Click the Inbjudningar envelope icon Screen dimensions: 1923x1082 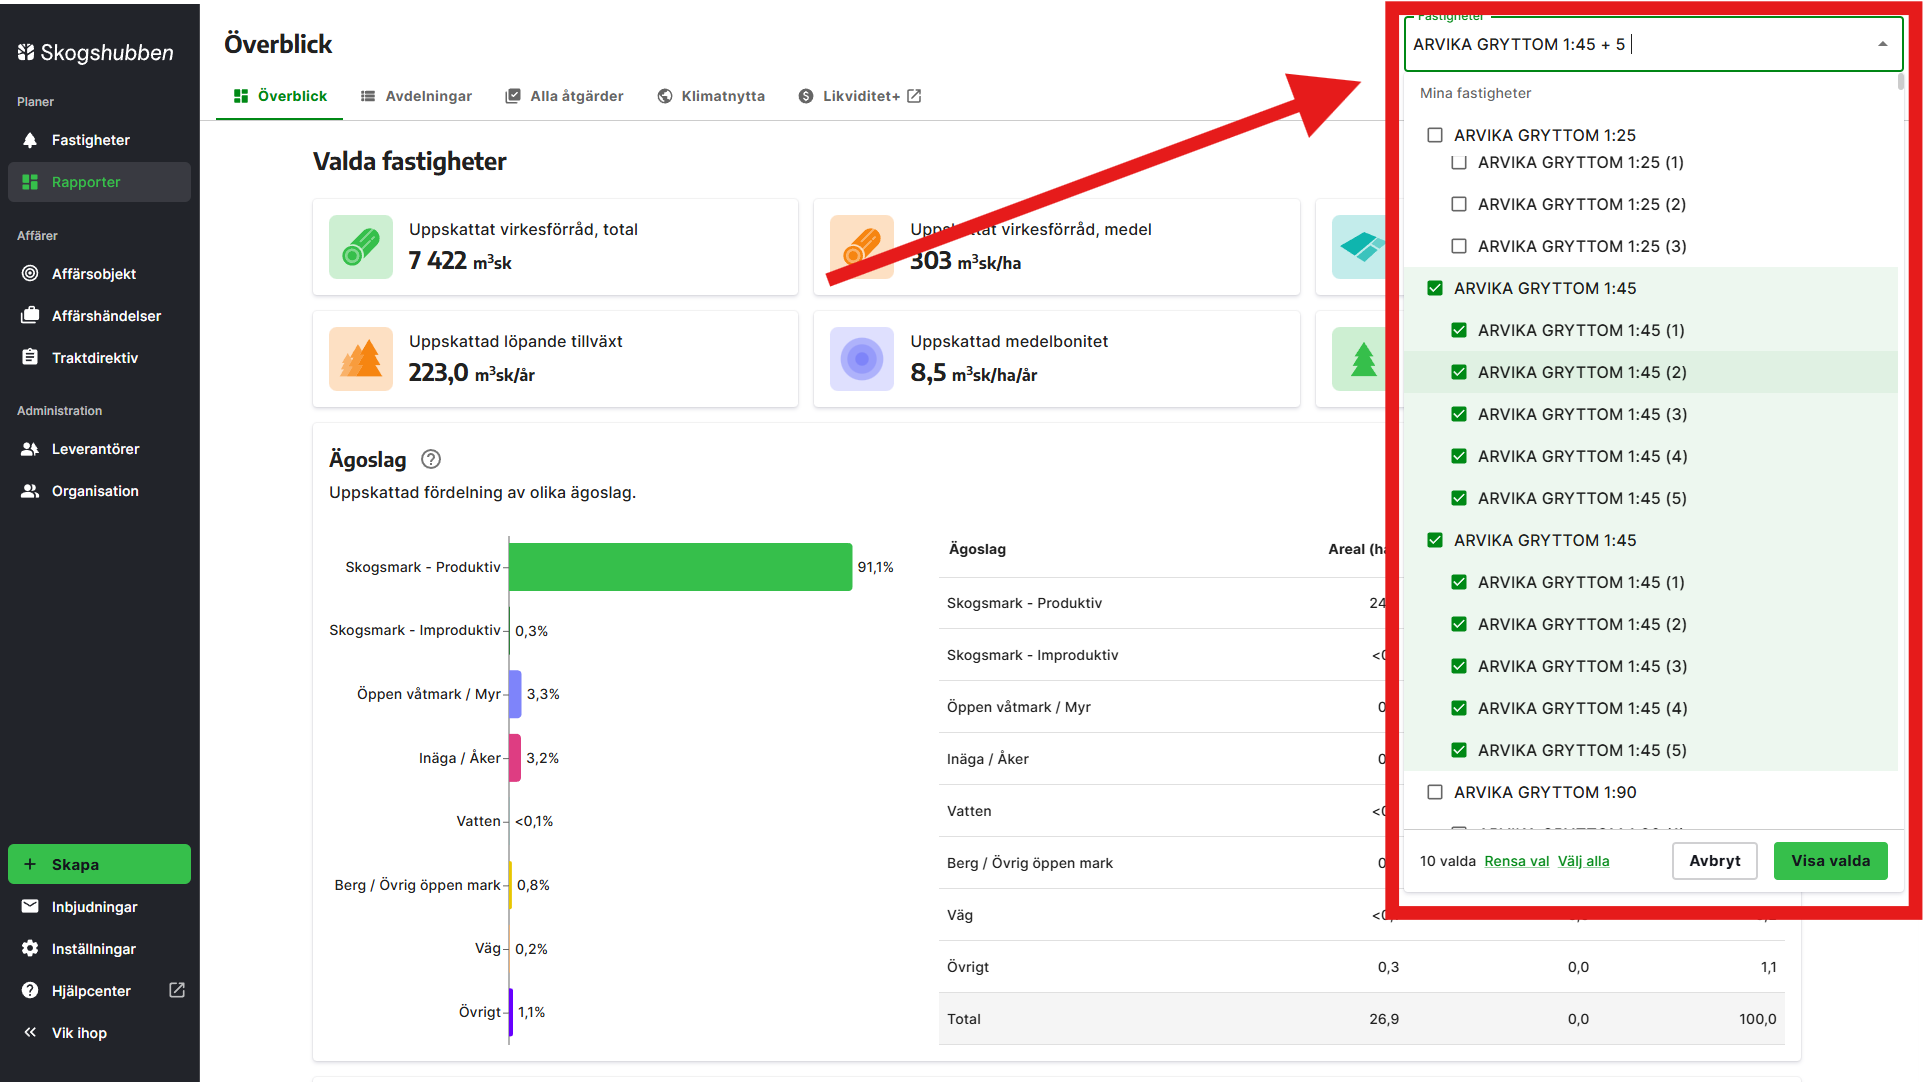pos(30,907)
